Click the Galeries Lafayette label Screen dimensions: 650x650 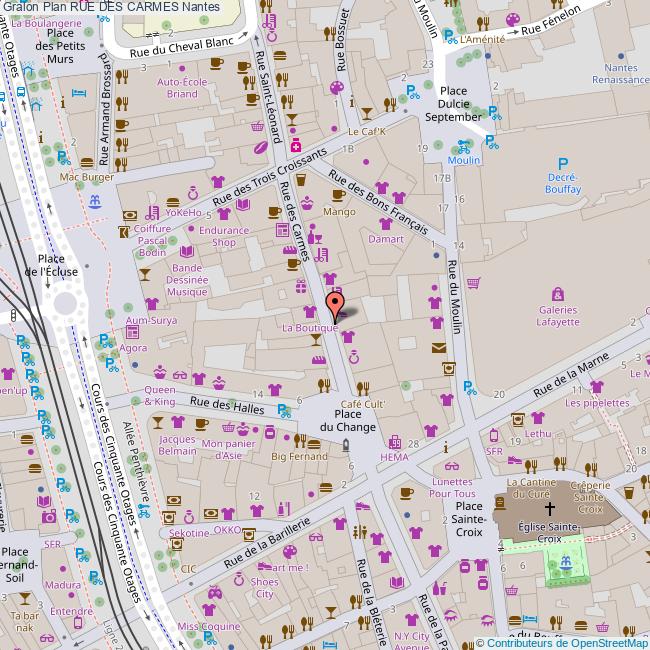point(558,315)
